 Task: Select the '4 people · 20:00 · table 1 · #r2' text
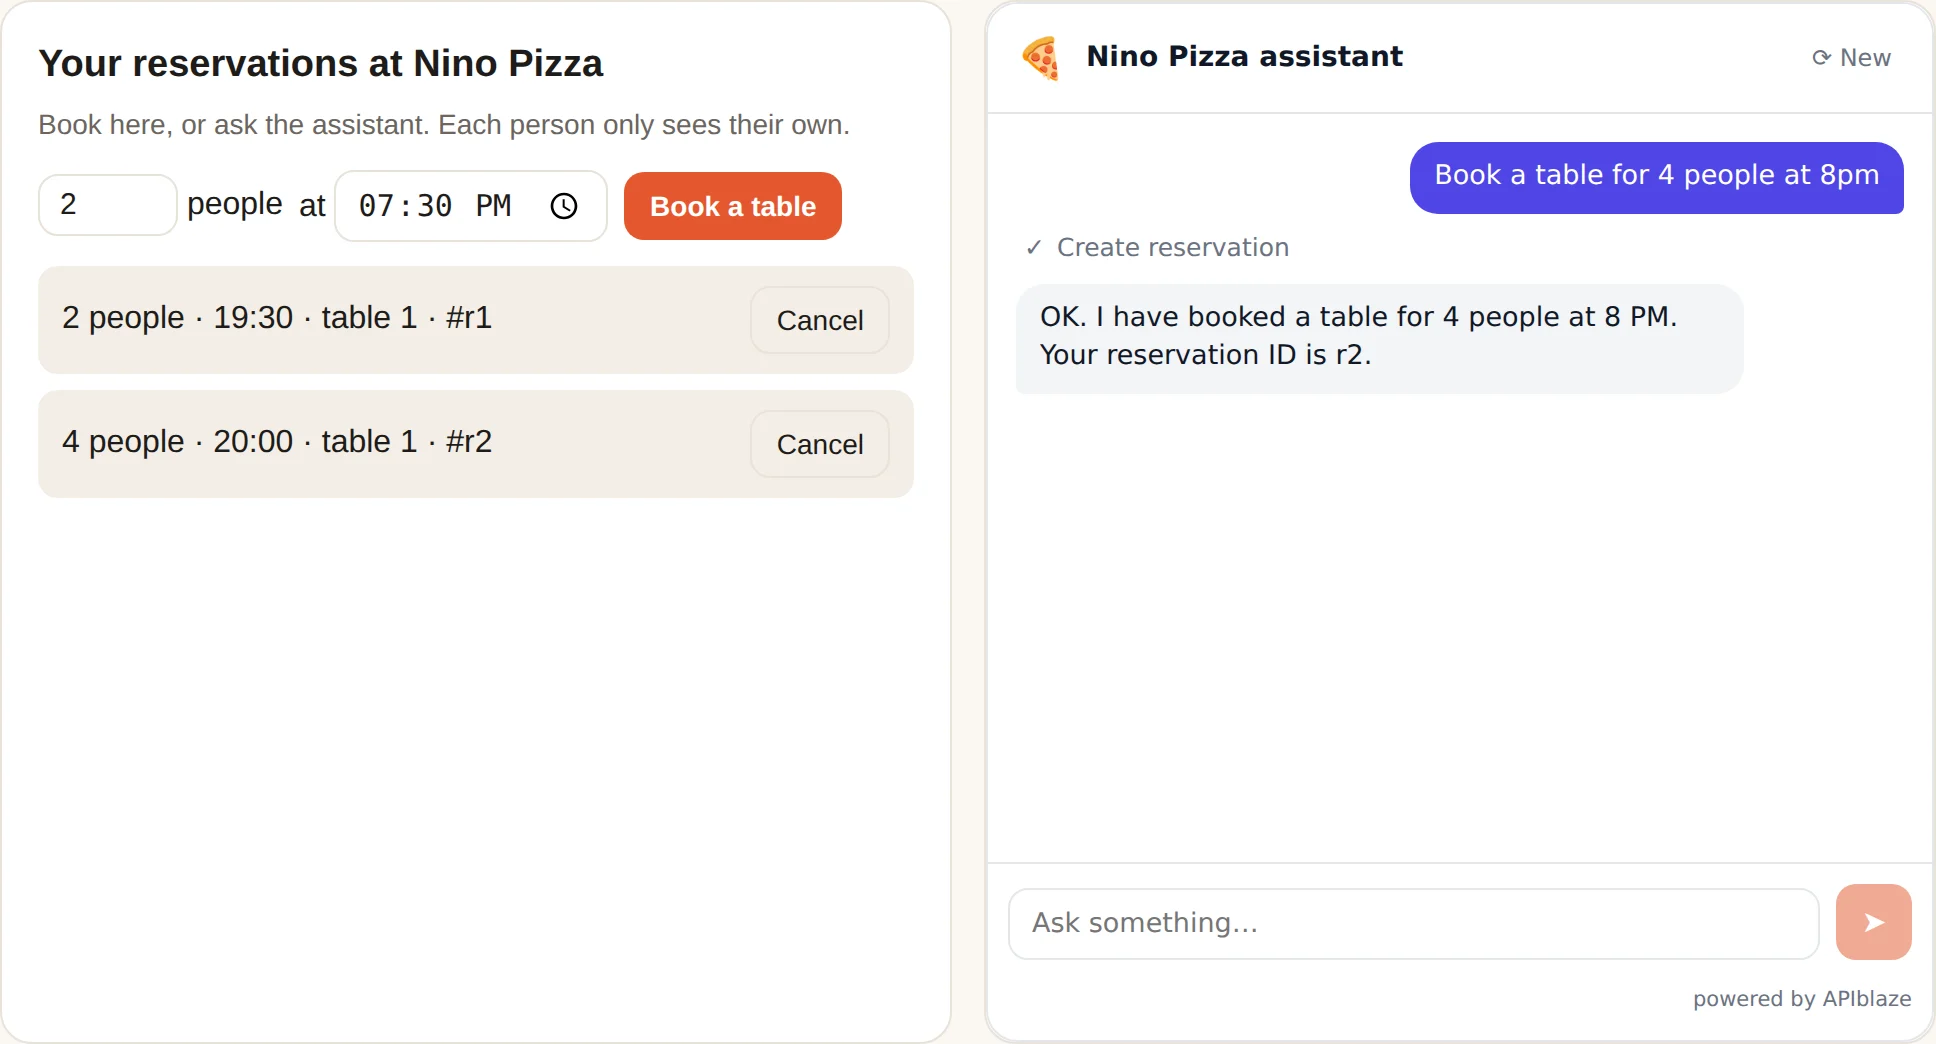277,442
